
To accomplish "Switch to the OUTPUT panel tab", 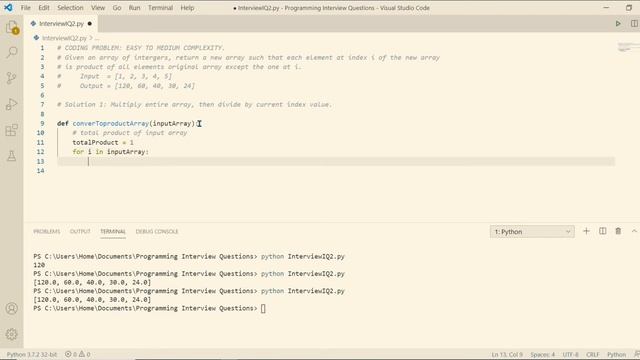I will [80, 231].
